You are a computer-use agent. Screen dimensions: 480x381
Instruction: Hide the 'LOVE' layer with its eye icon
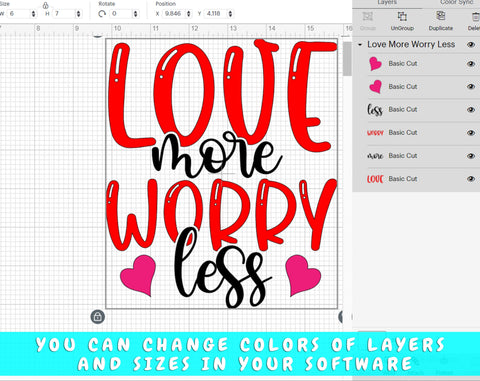(471, 179)
